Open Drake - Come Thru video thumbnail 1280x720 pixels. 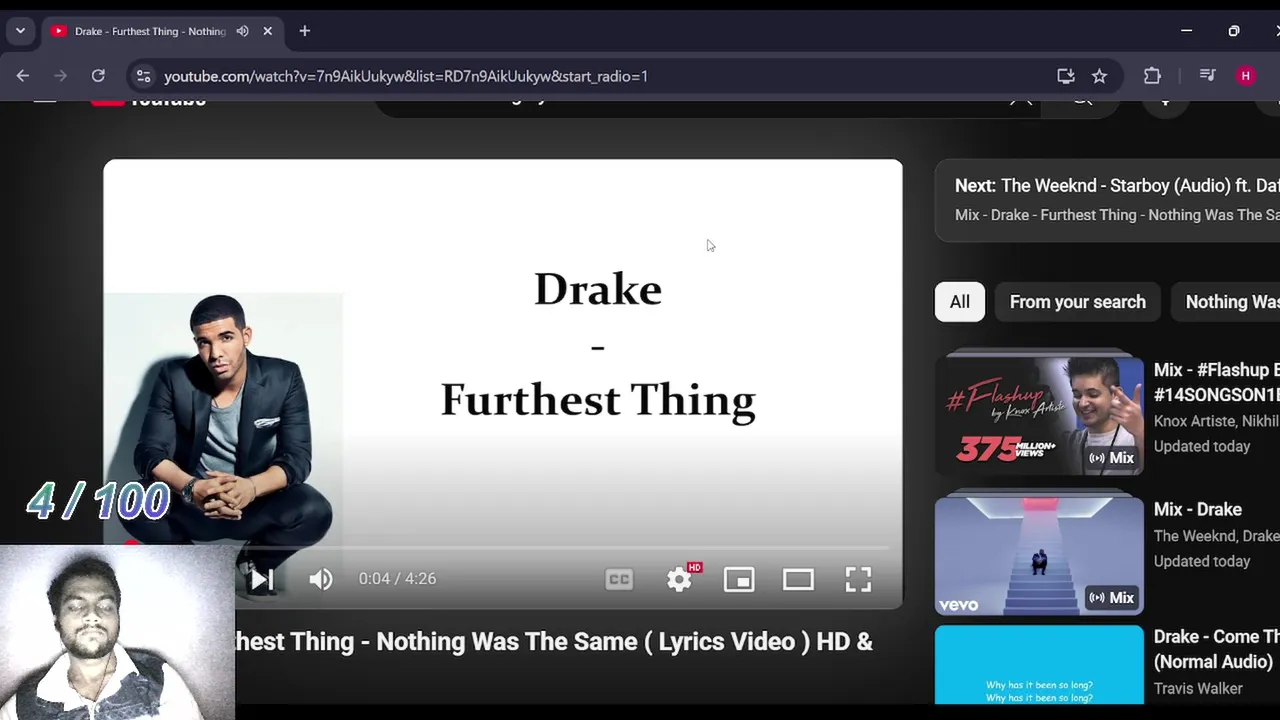point(1039,665)
